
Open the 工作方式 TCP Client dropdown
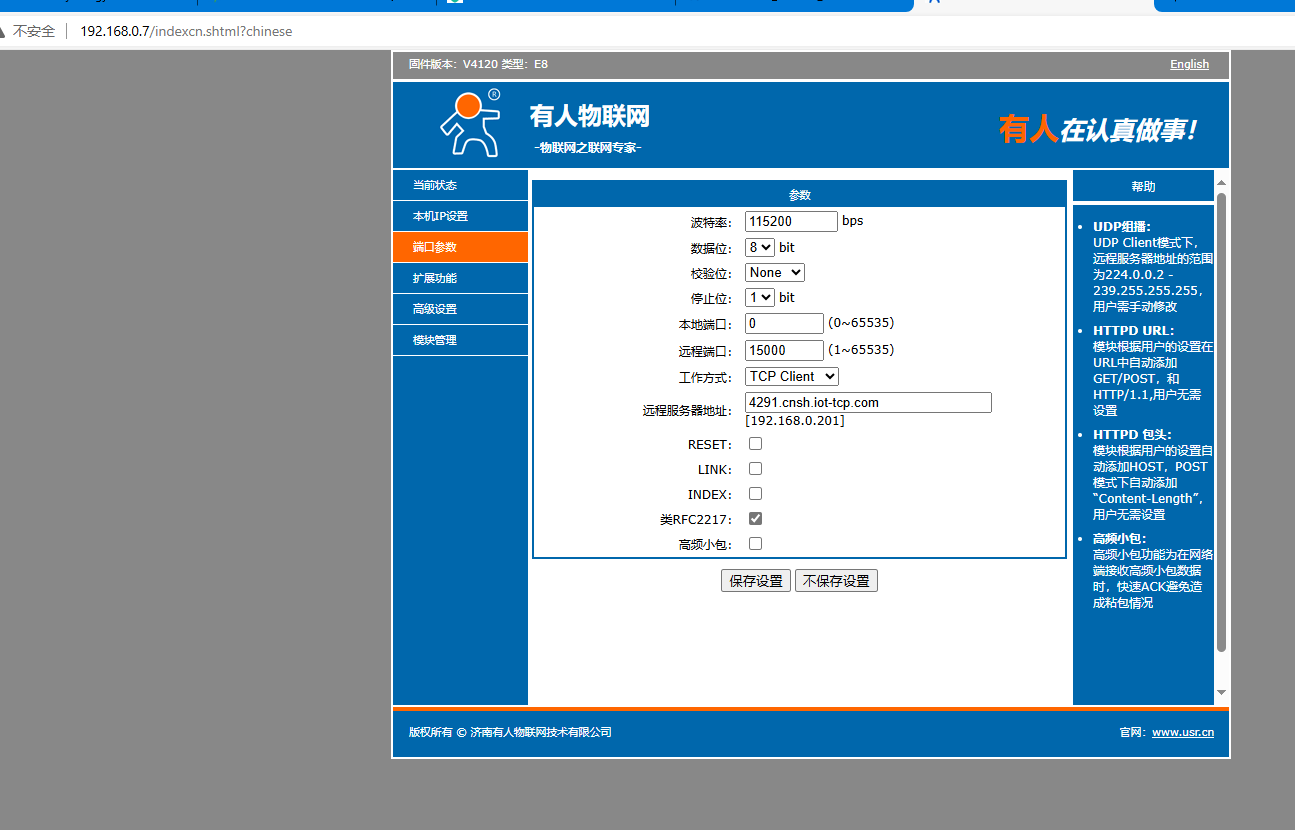(791, 376)
